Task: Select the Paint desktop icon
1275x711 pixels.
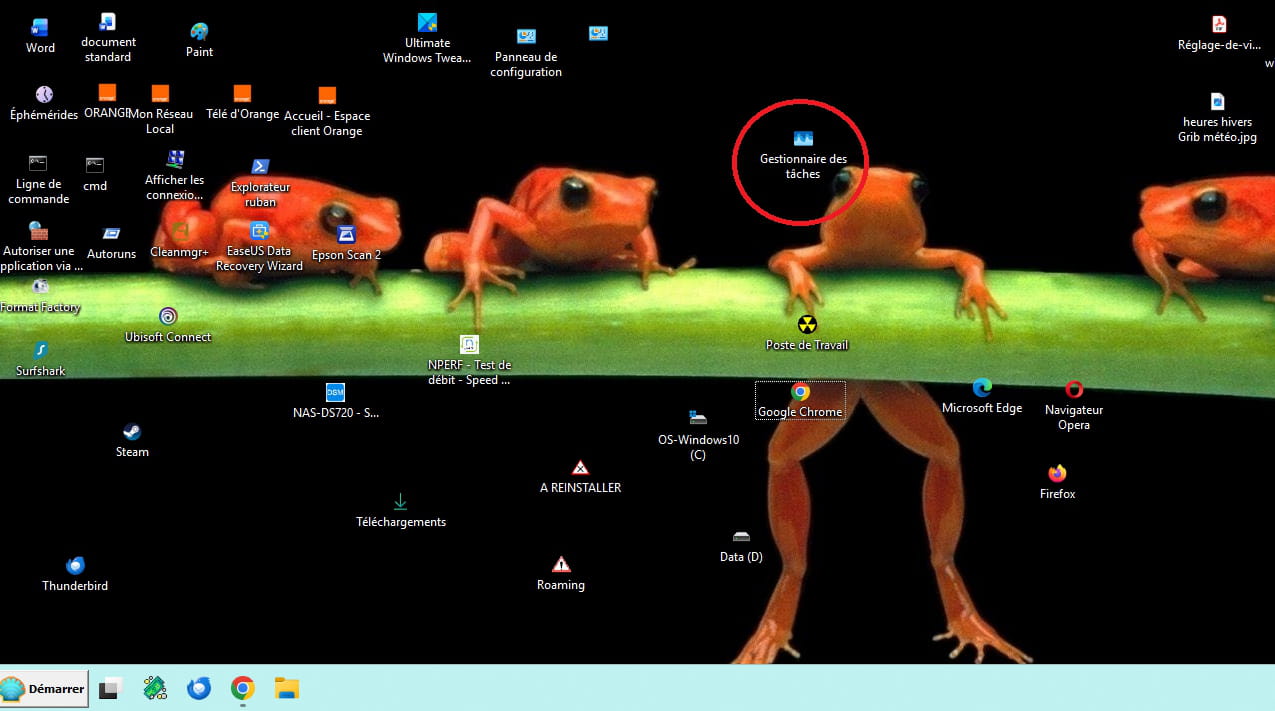Action: point(199,32)
